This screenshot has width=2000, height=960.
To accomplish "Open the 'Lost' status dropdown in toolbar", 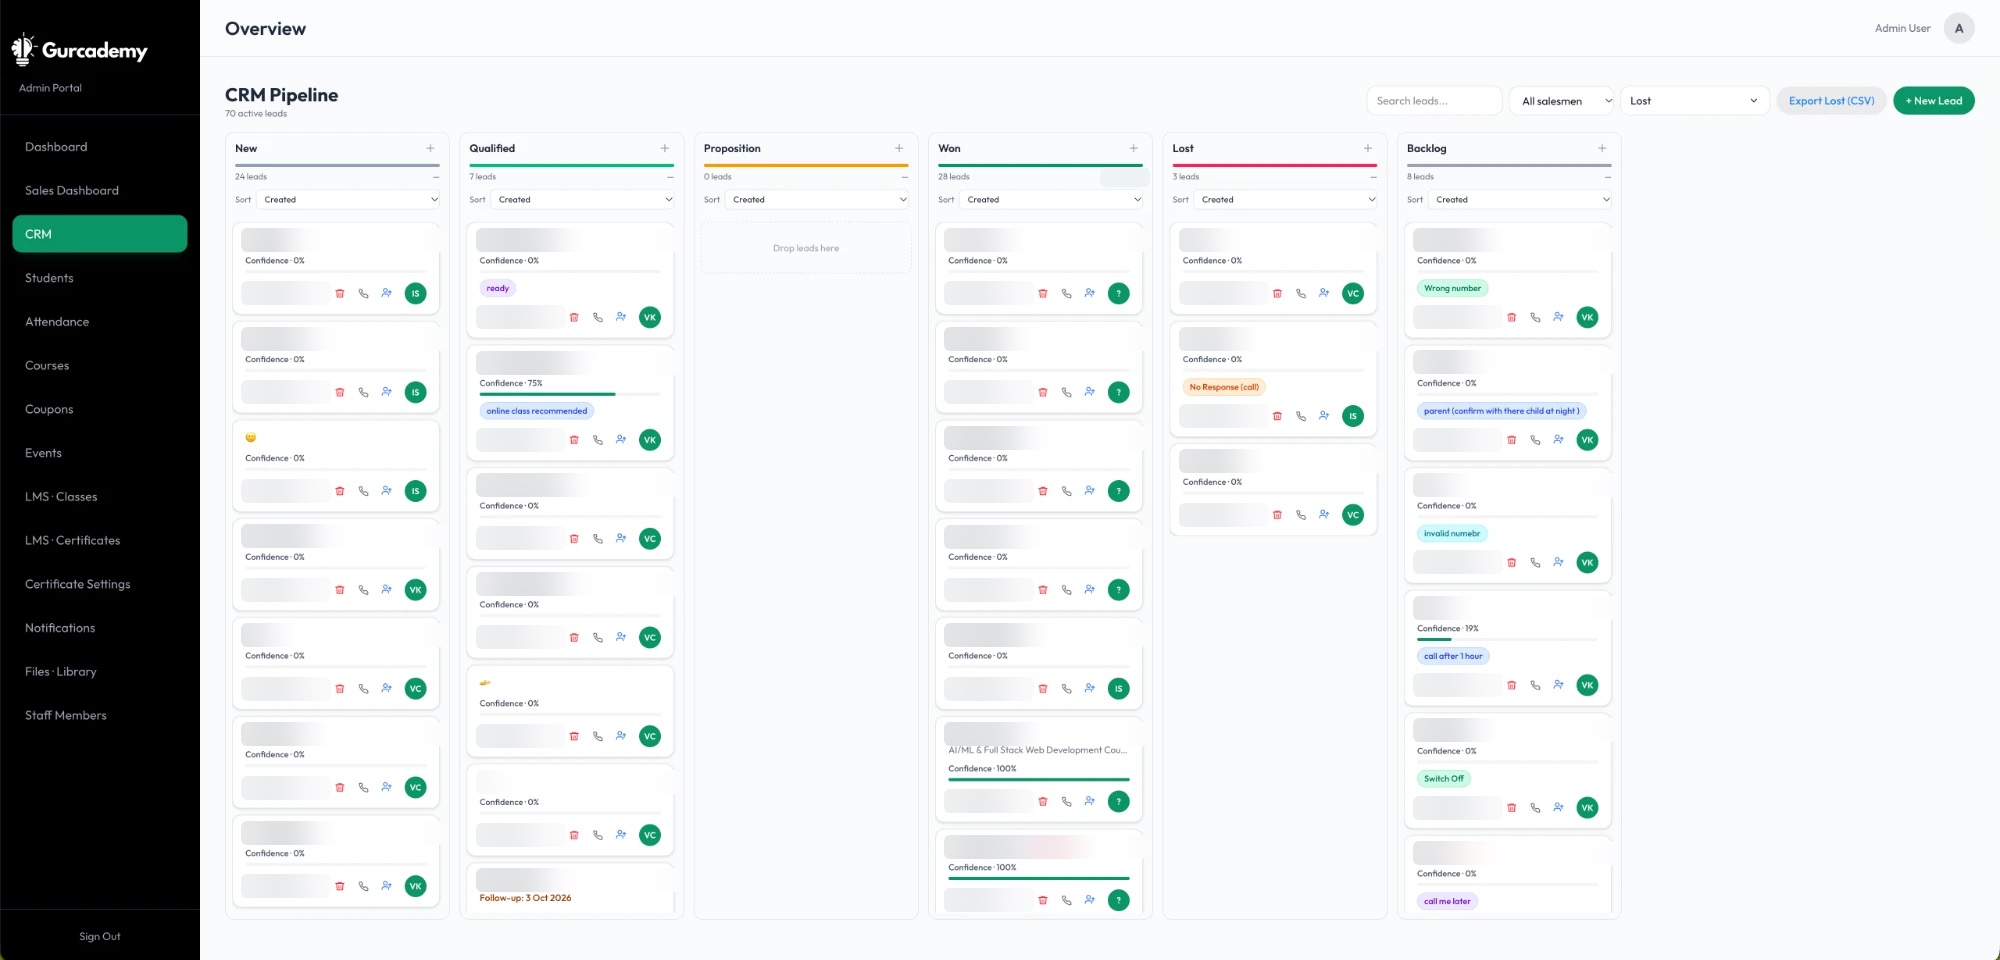I will click(1694, 101).
